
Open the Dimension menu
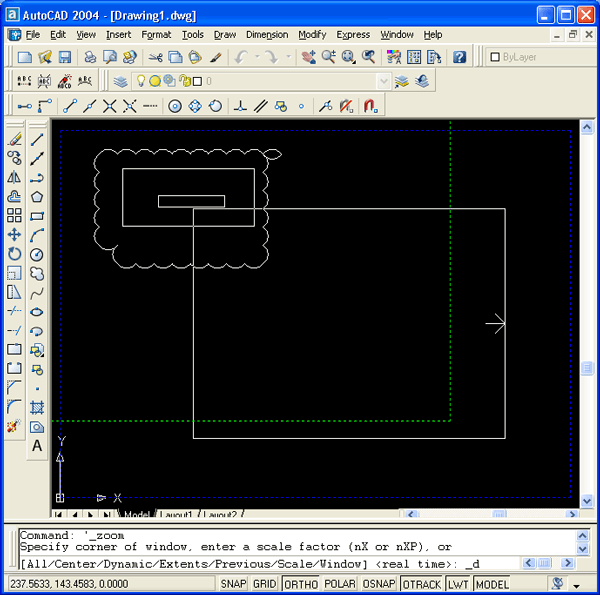point(267,34)
